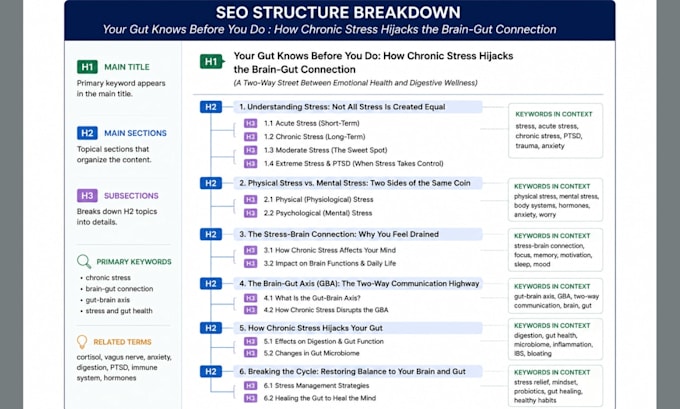This screenshot has height=409, width=680.
Task: Click the H3 badge beside 1.1 Acute Stress
Action: (250, 123)
